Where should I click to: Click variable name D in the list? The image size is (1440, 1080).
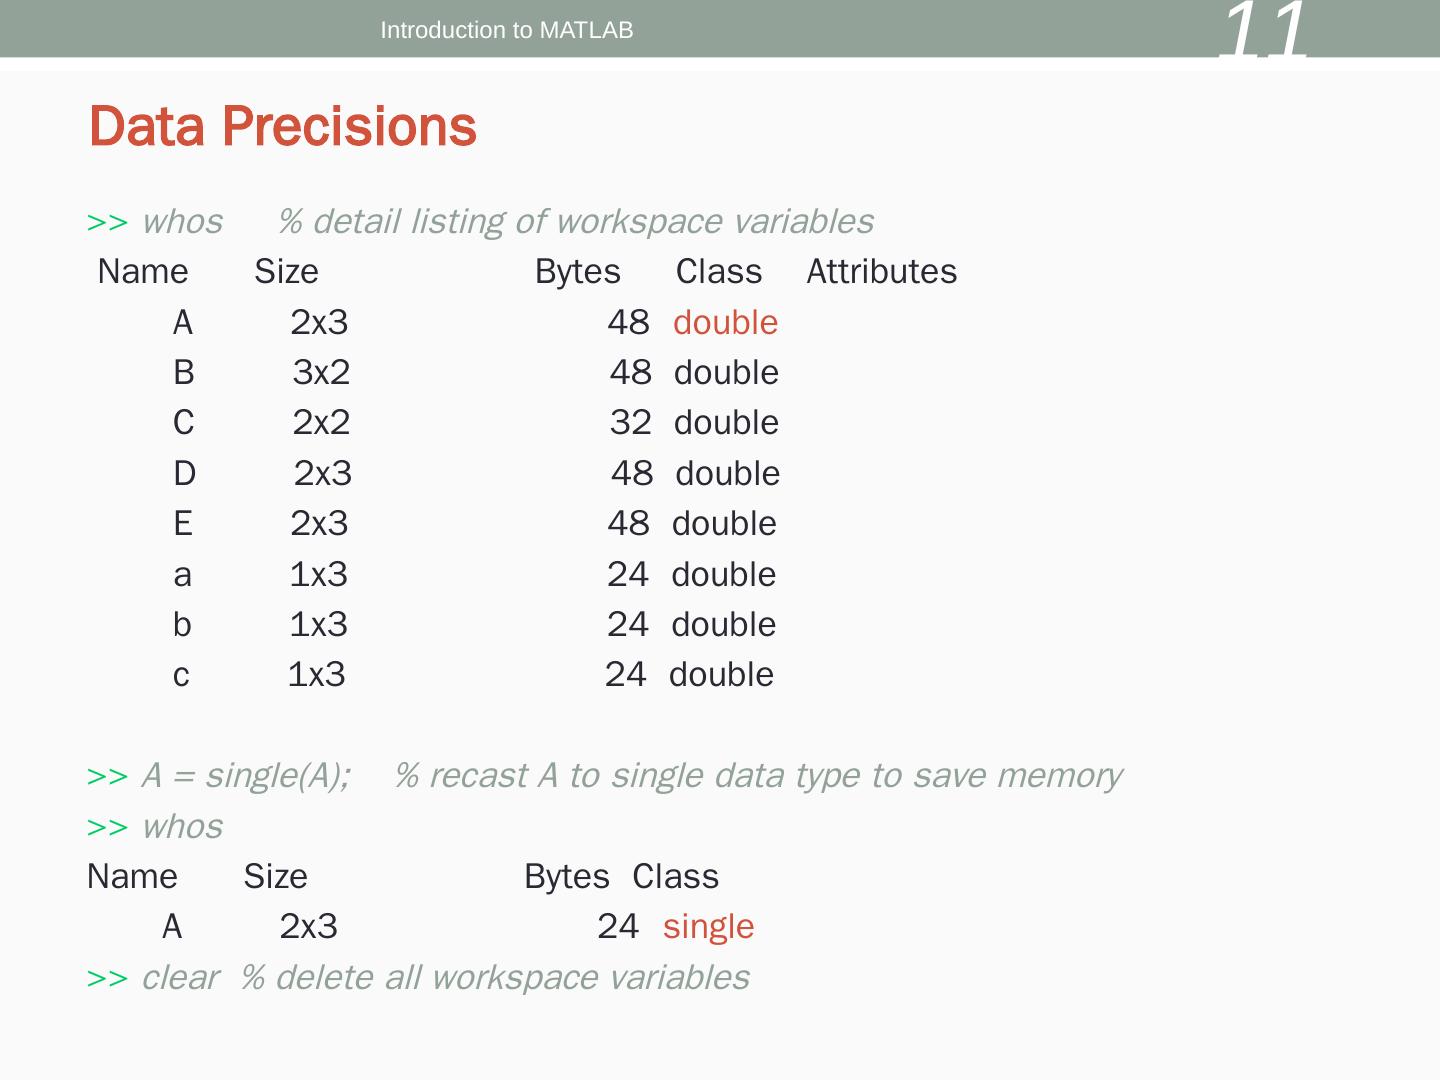pos(184,474)
